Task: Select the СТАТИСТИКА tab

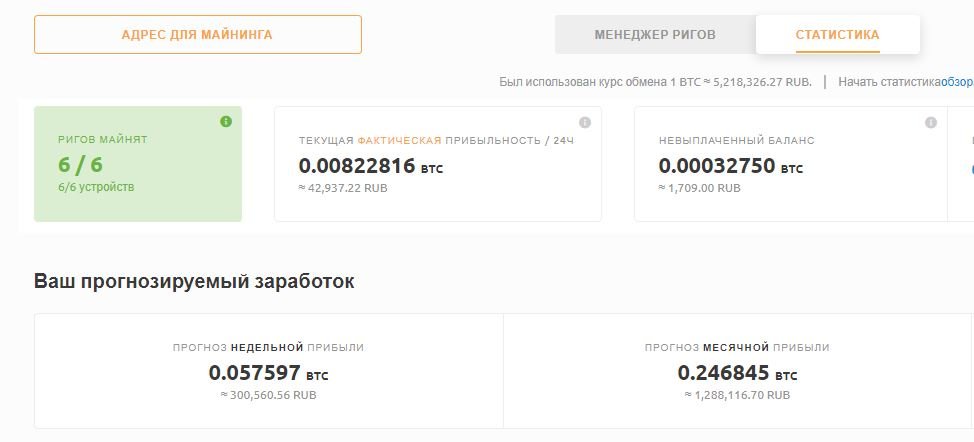Action: pos(837,35)
